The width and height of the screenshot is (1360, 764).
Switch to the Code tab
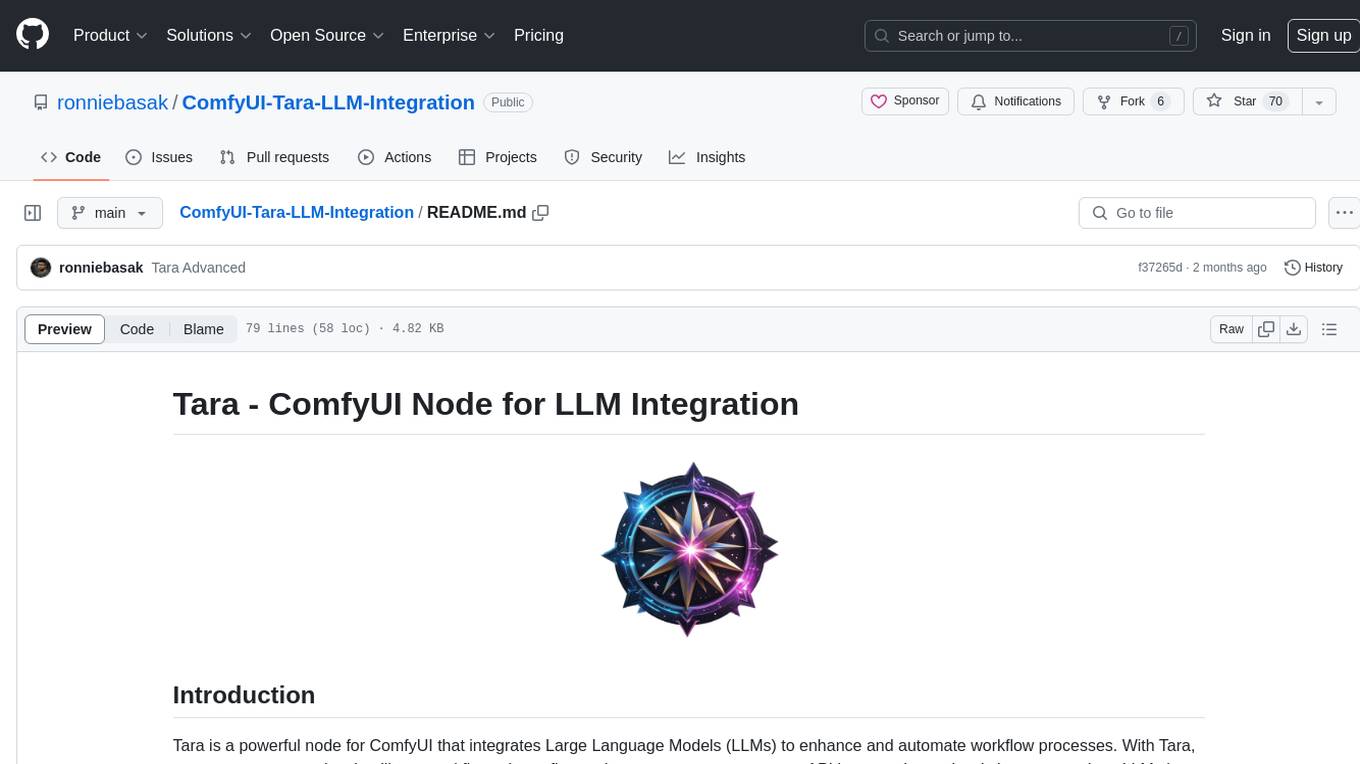tap(71, 157)
